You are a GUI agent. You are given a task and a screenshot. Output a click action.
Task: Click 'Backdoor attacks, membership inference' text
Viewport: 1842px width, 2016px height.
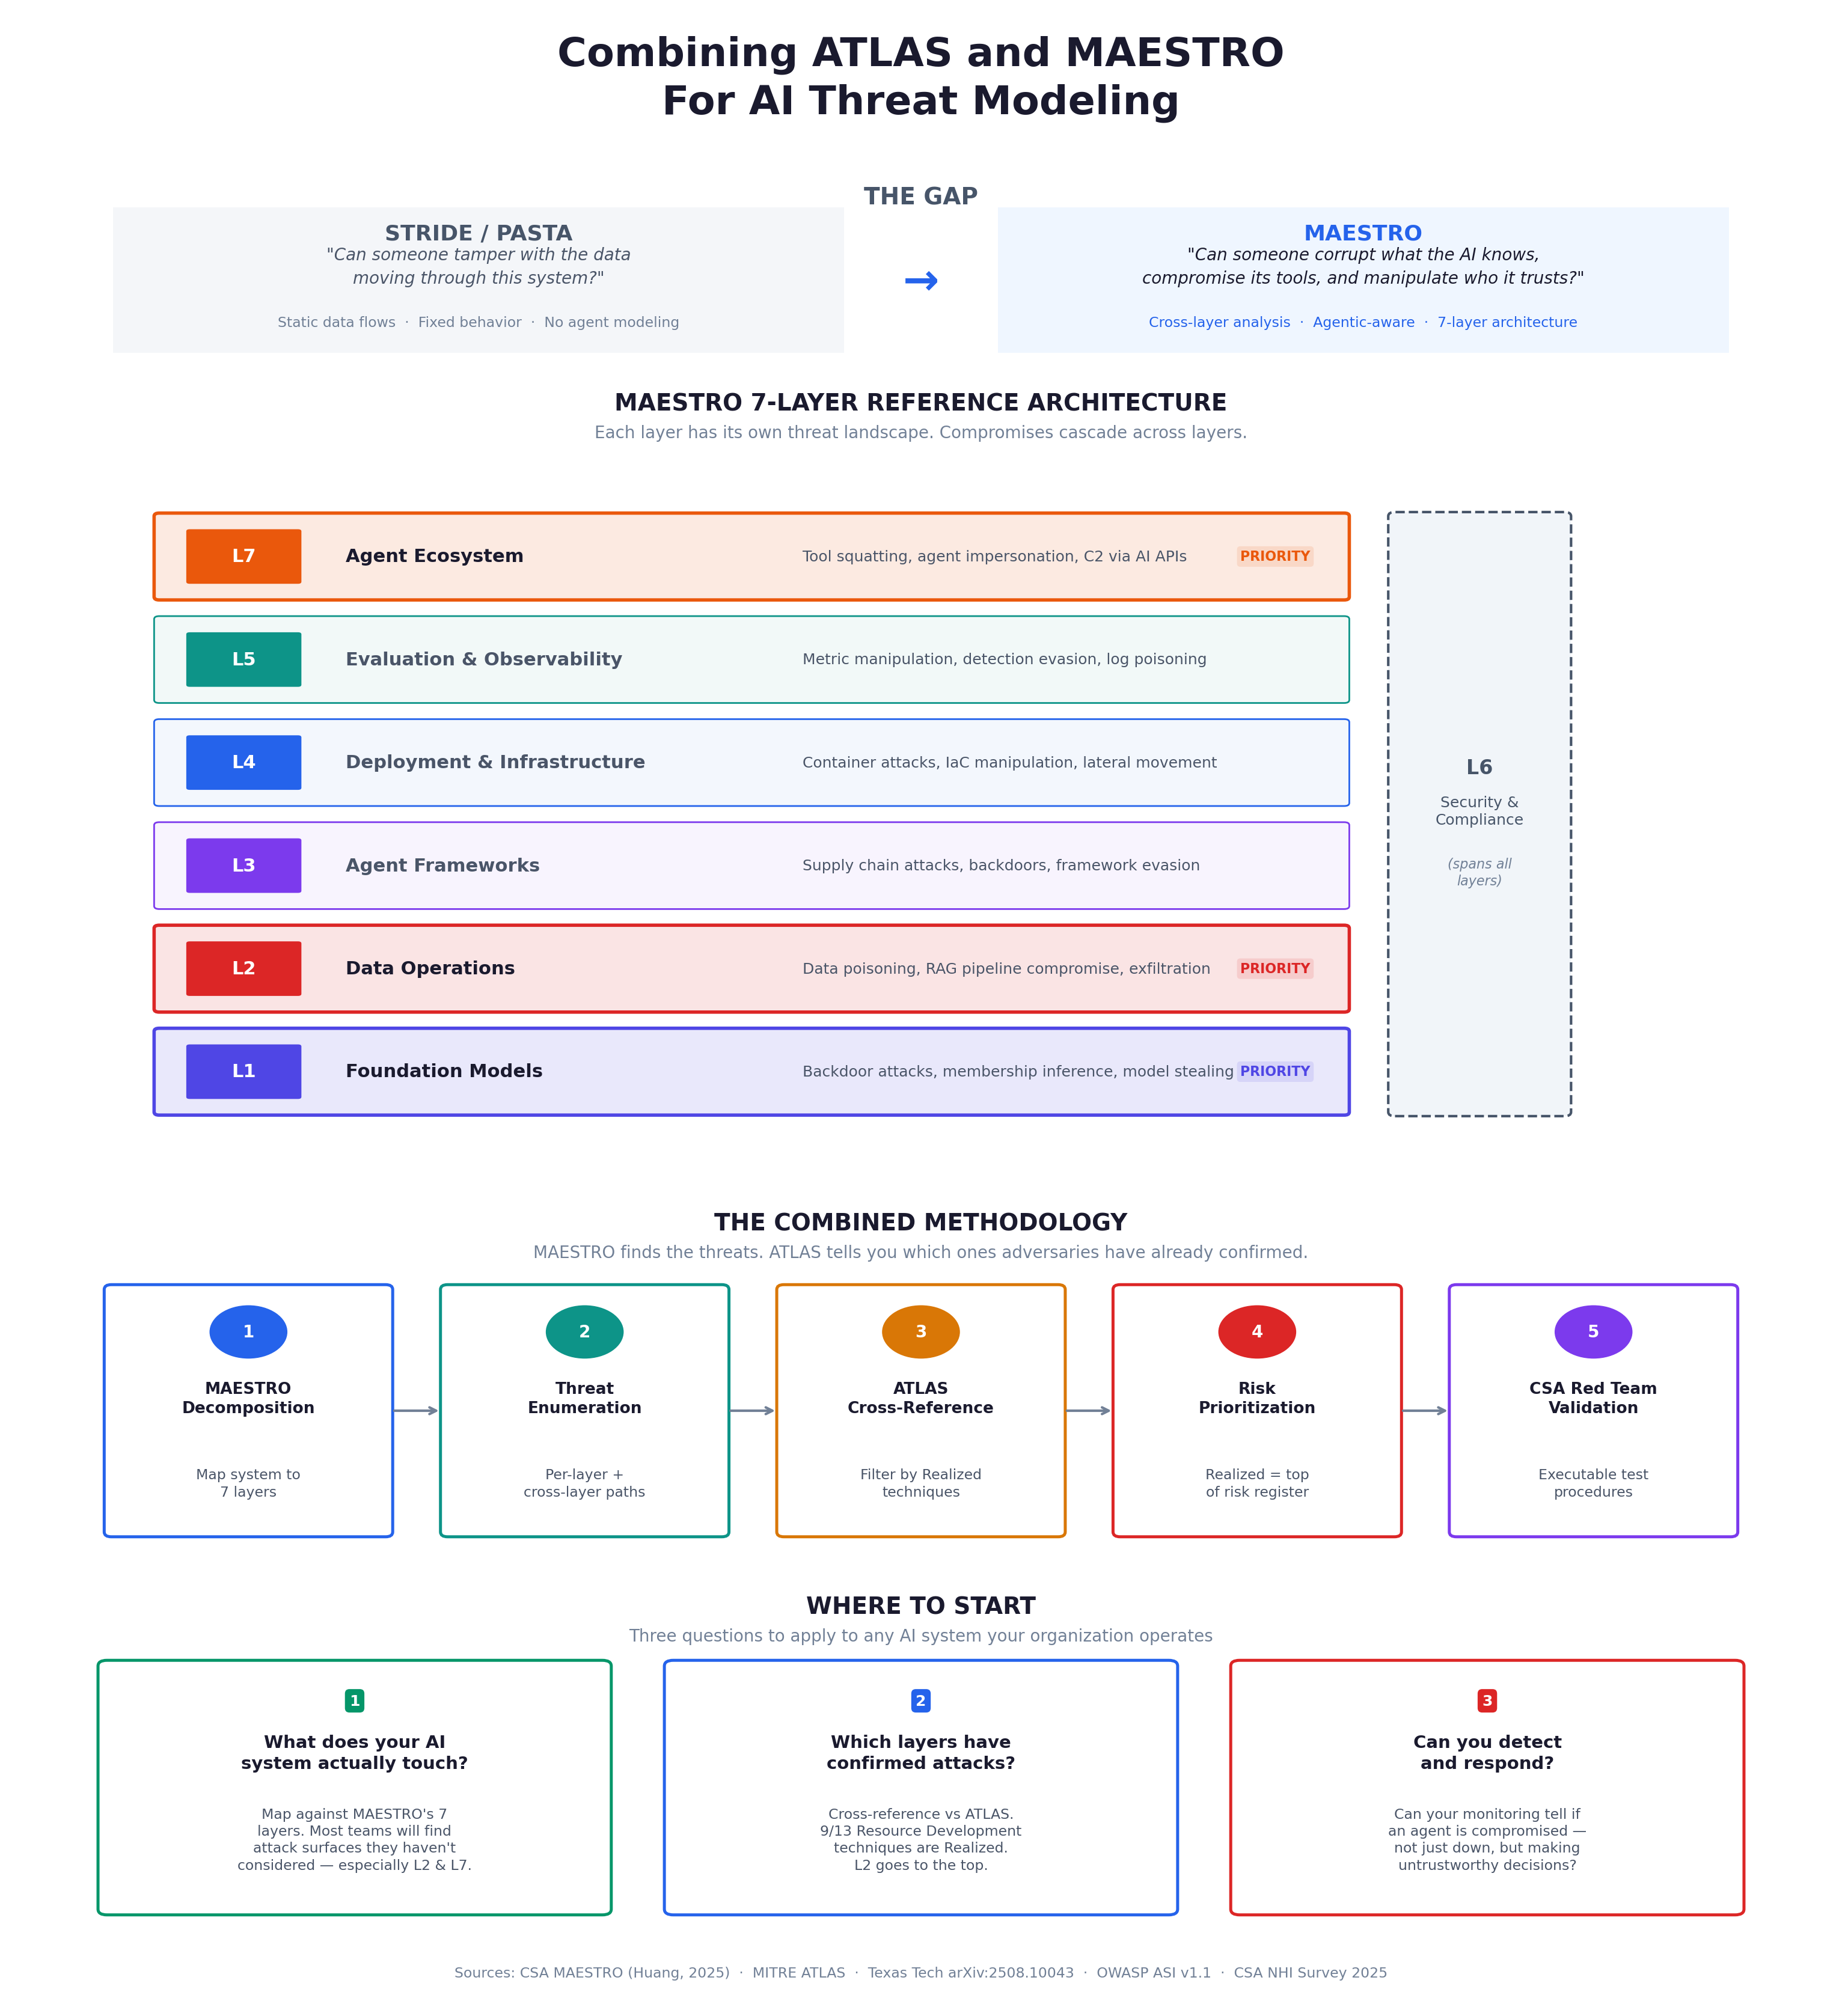coord(1017,1071)
